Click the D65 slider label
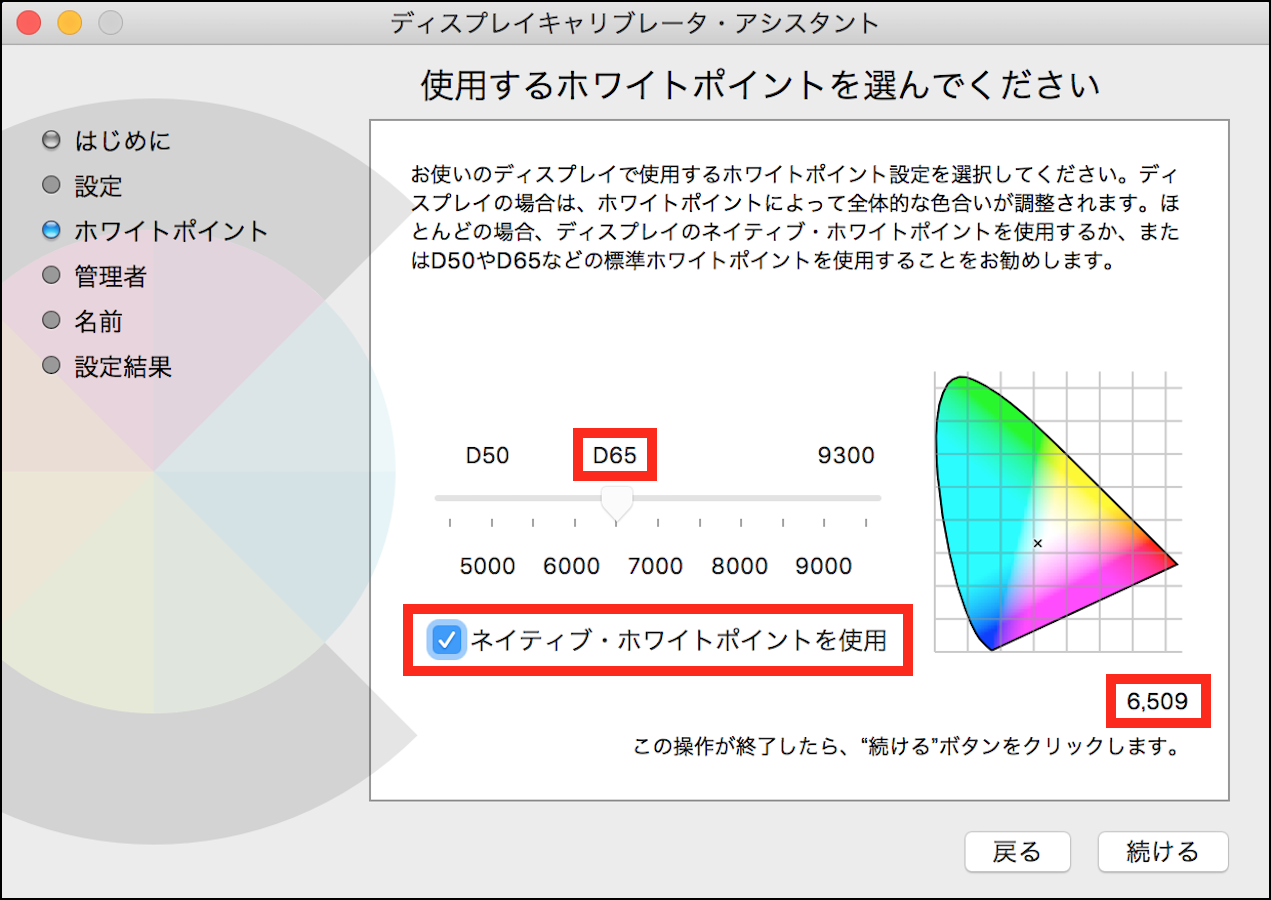 coord(614,456)
